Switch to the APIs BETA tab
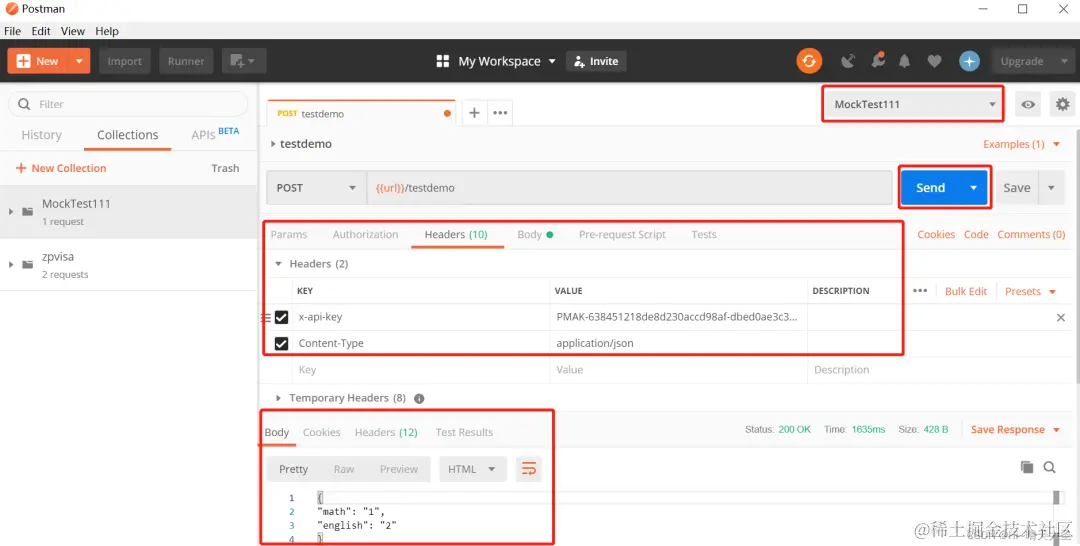The image size is (1080, 546). pos(215,134)
